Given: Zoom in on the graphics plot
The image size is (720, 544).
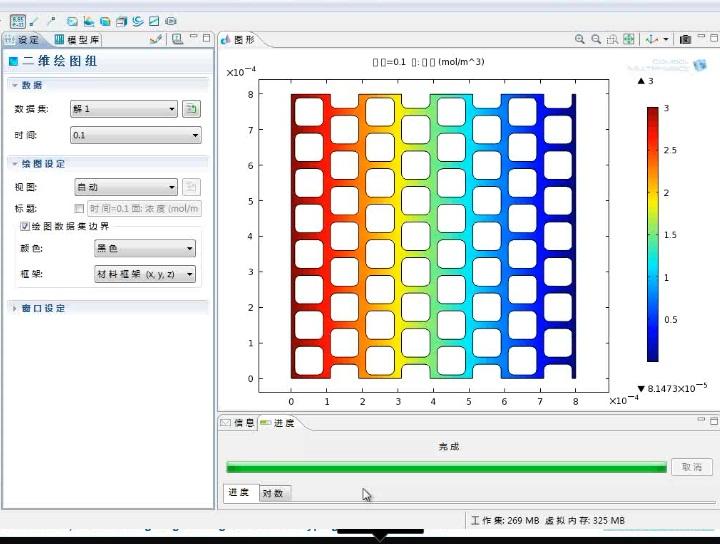Looking at the screenshot, I should tap(580, 39).
